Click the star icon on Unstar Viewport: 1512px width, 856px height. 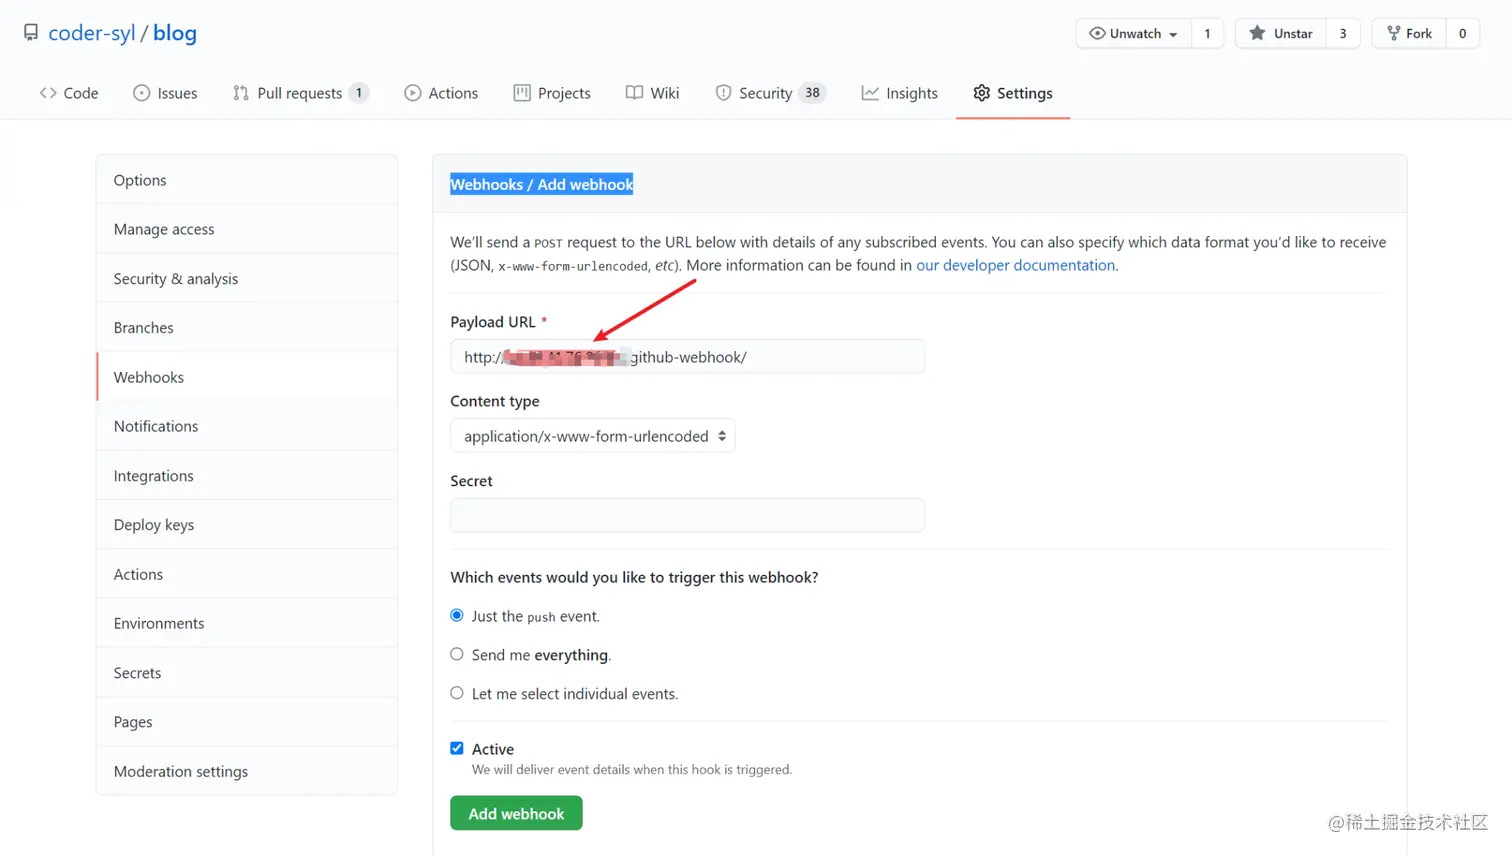tap(1257, 33)
